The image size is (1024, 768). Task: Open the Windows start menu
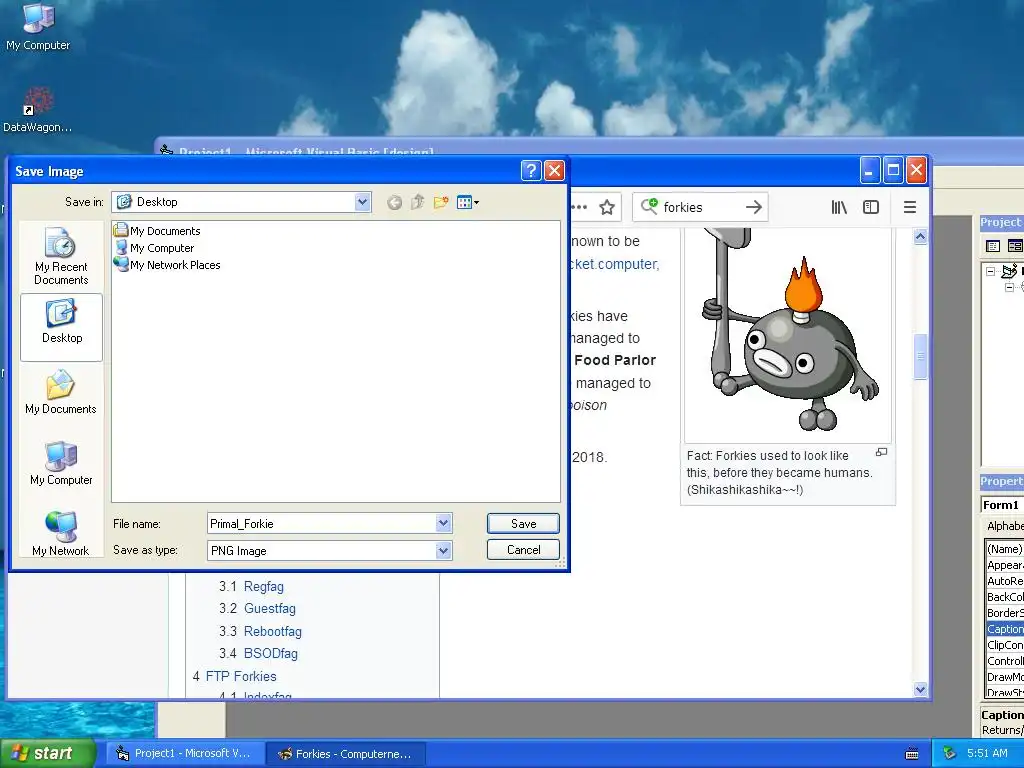pyautogui.click(x=47, y=754)
